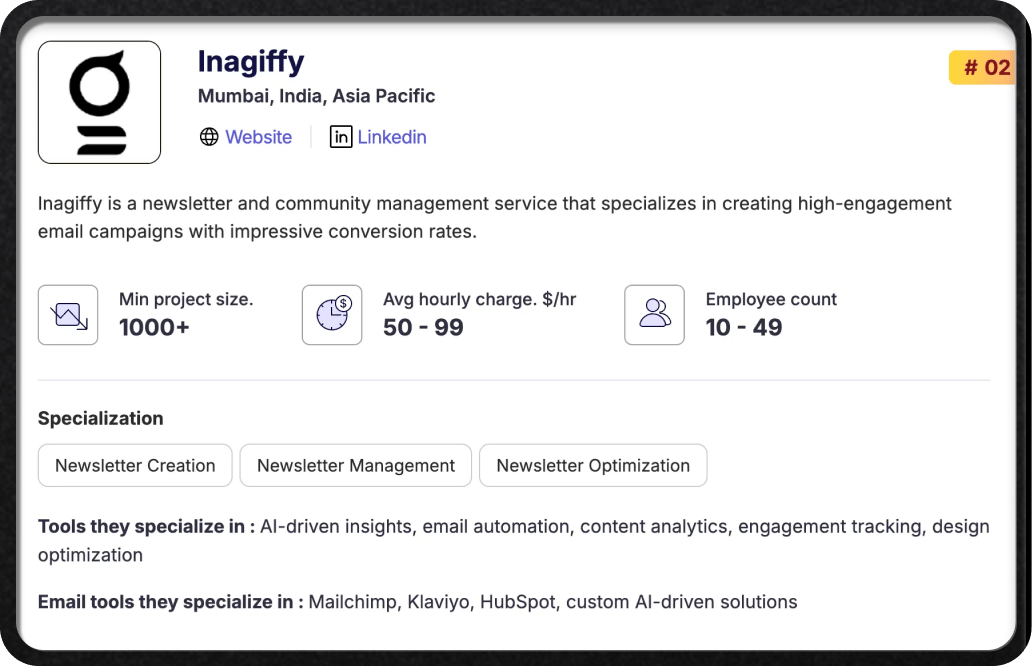The width and height of the screenshot is (1032, 666).
Task: Click the "Tools they specialize in" label
Action: (x=146, y=527)
